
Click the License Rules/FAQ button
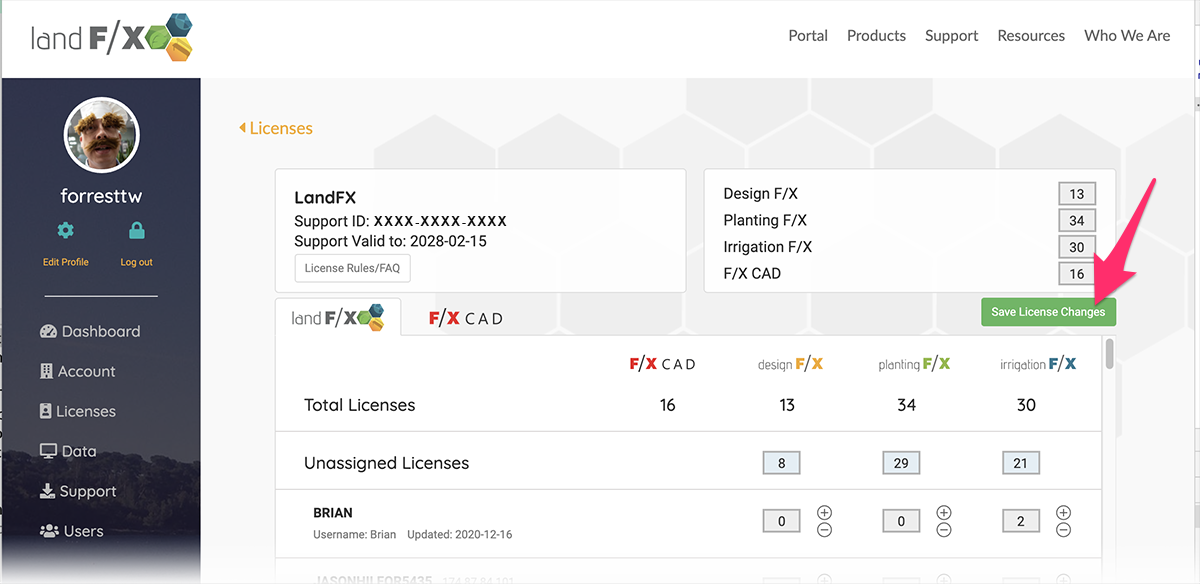[352, 268]
